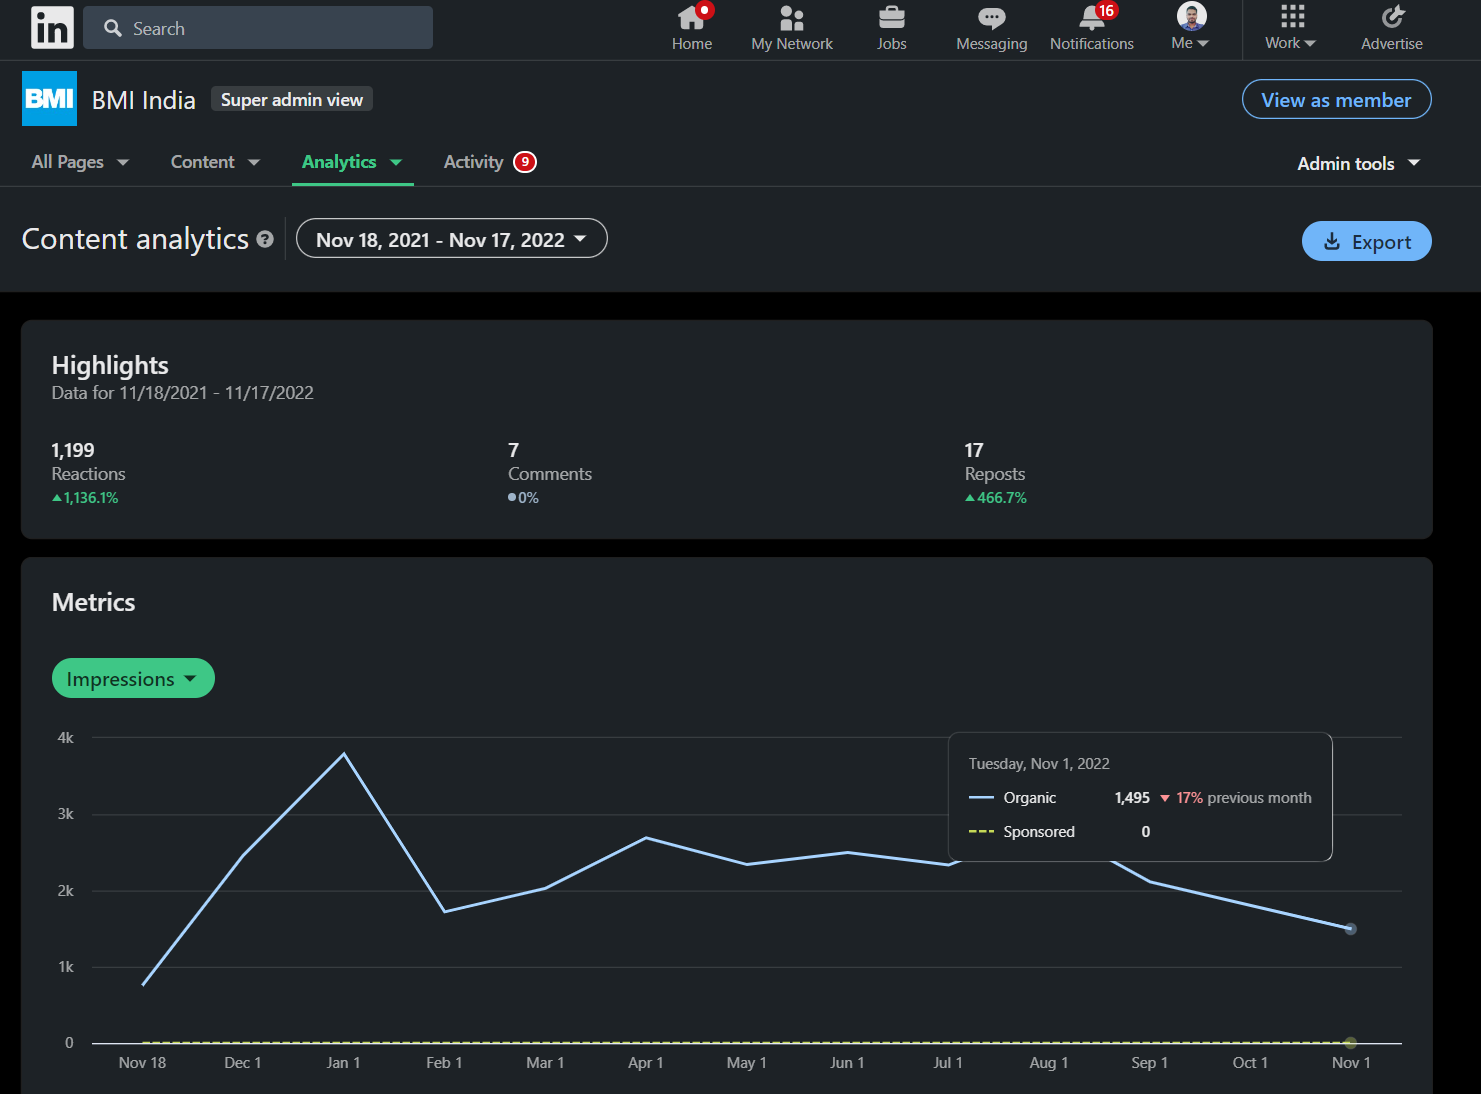Click the Apr 1 axis label
The height and width of the screenshot is (1094, 1481).
pyautogui.click(x=645, y=1062)
